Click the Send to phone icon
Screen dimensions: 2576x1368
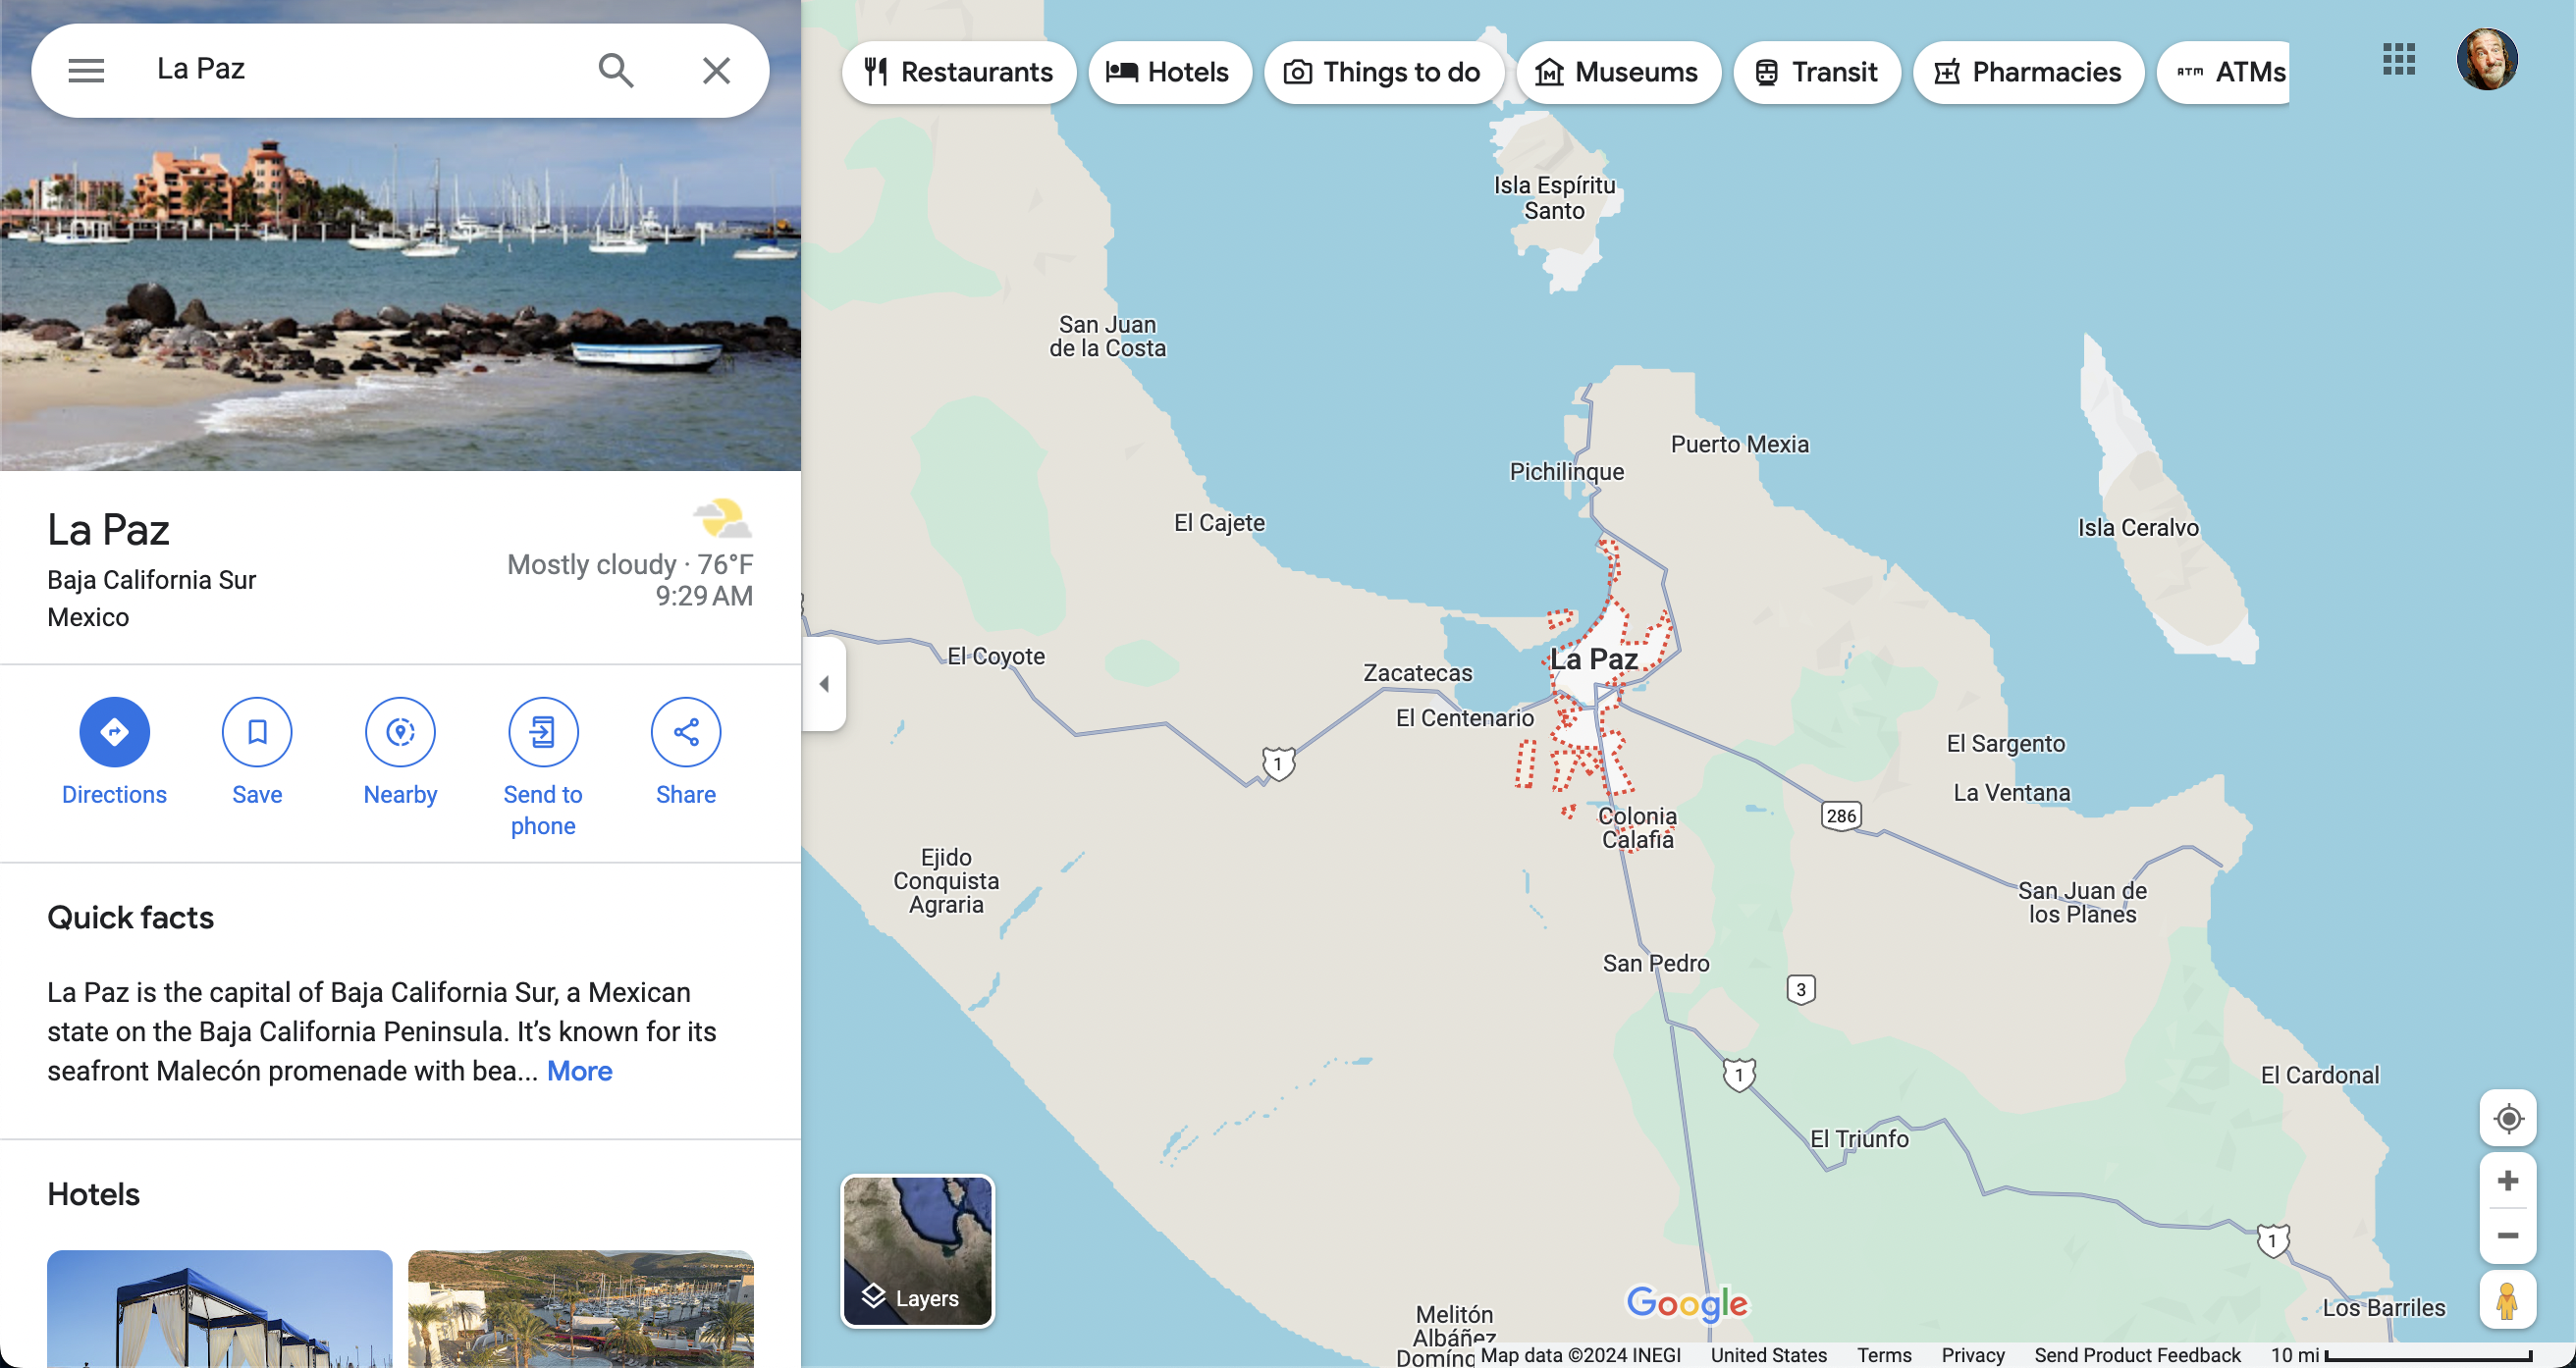pos(543,732)
